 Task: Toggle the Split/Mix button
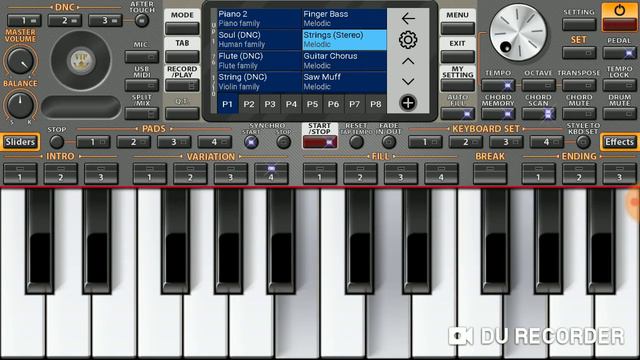coord(142,113)
